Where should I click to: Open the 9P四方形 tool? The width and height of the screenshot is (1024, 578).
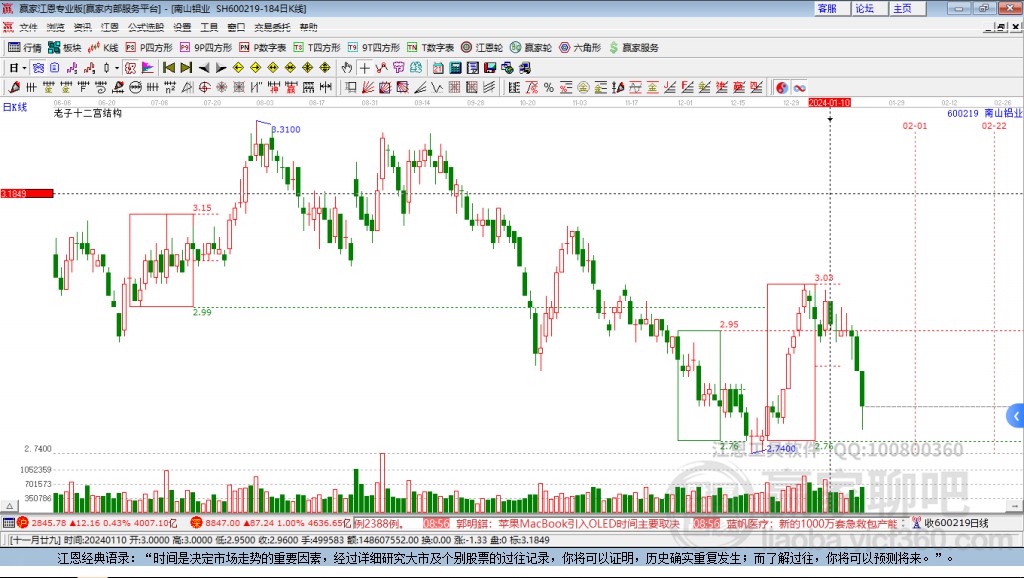(206, 48)
